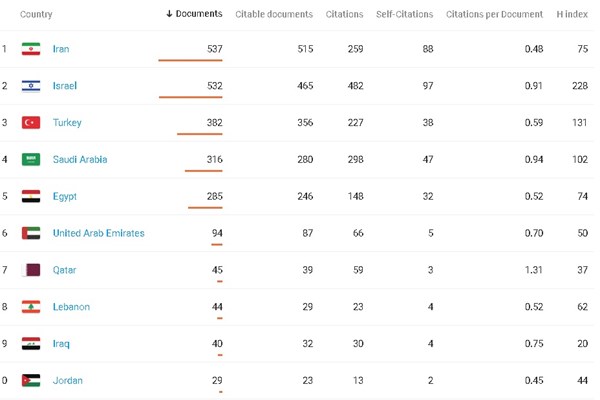
Task: Click the United Arab Emirates flag icon
Action: tap(31, 233)
